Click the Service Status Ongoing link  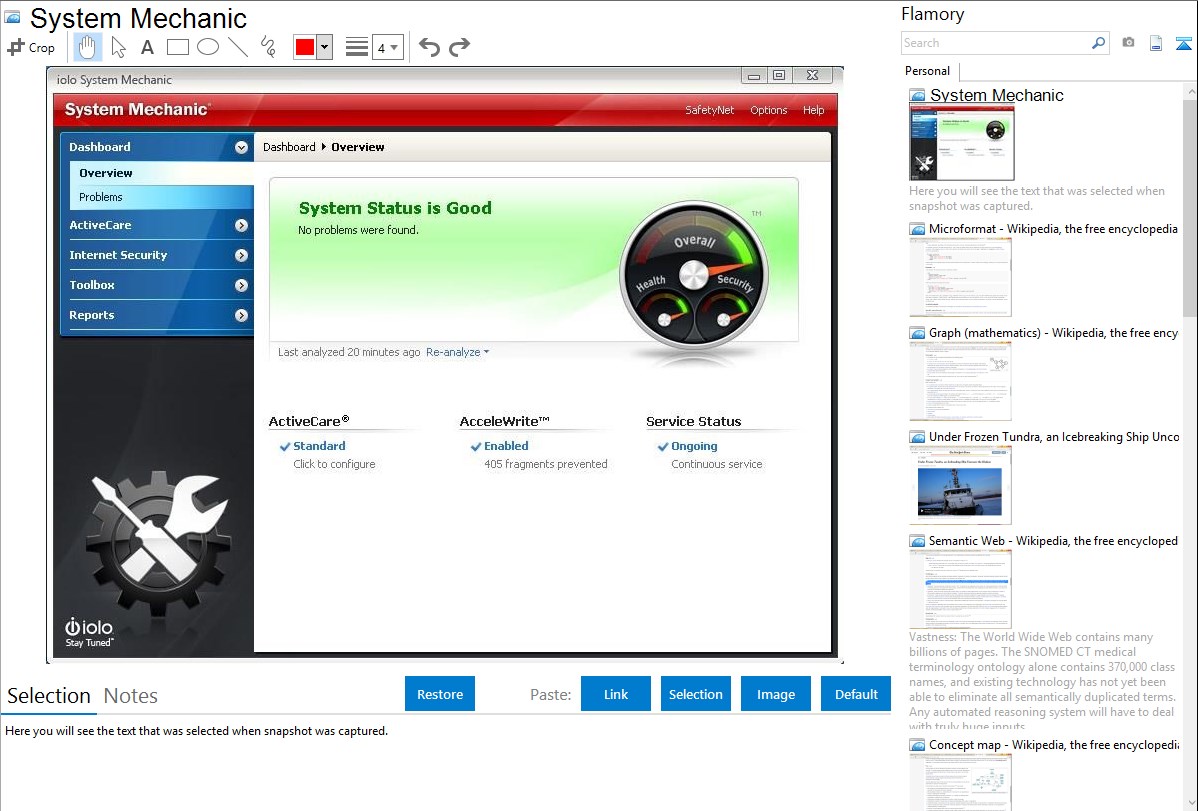pyautogui.click(x=694, y=446)
